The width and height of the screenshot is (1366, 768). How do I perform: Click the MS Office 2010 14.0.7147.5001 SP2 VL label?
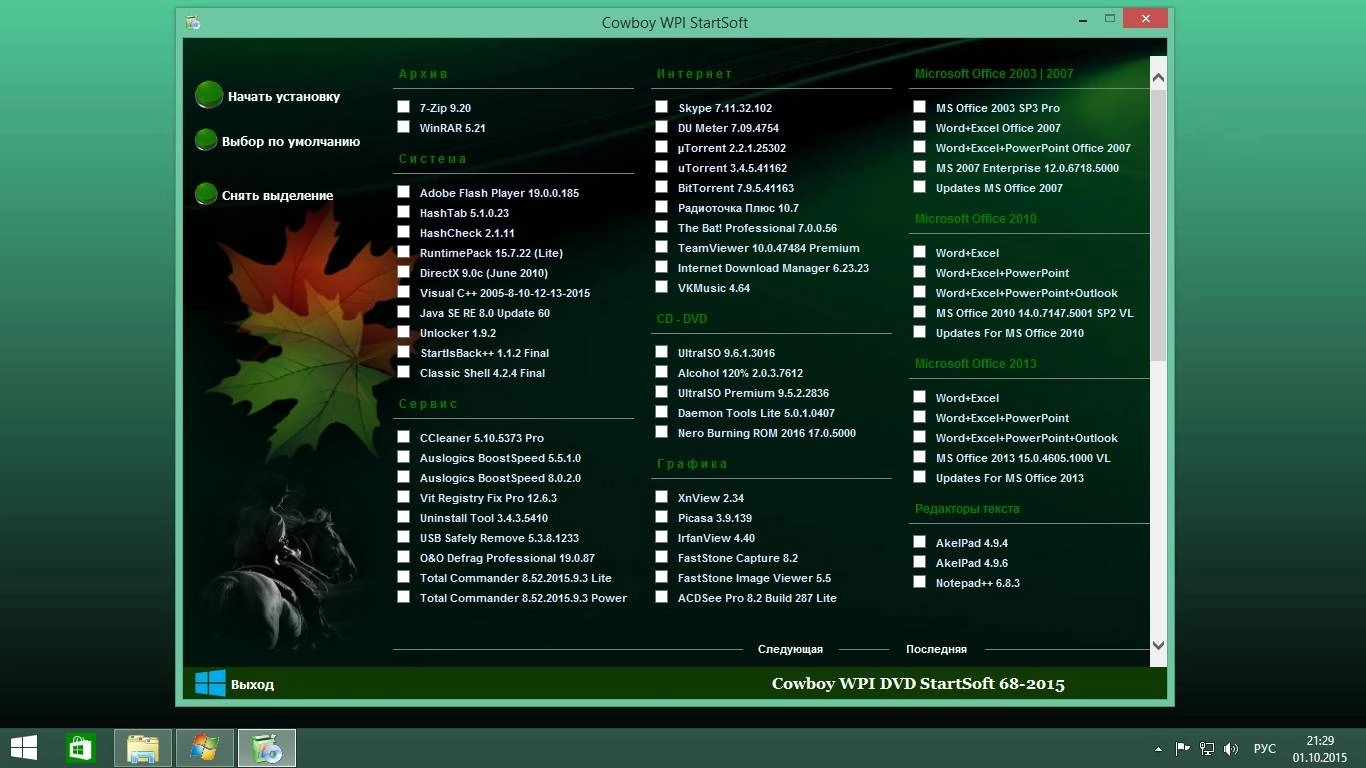[x=1035, y=313]
